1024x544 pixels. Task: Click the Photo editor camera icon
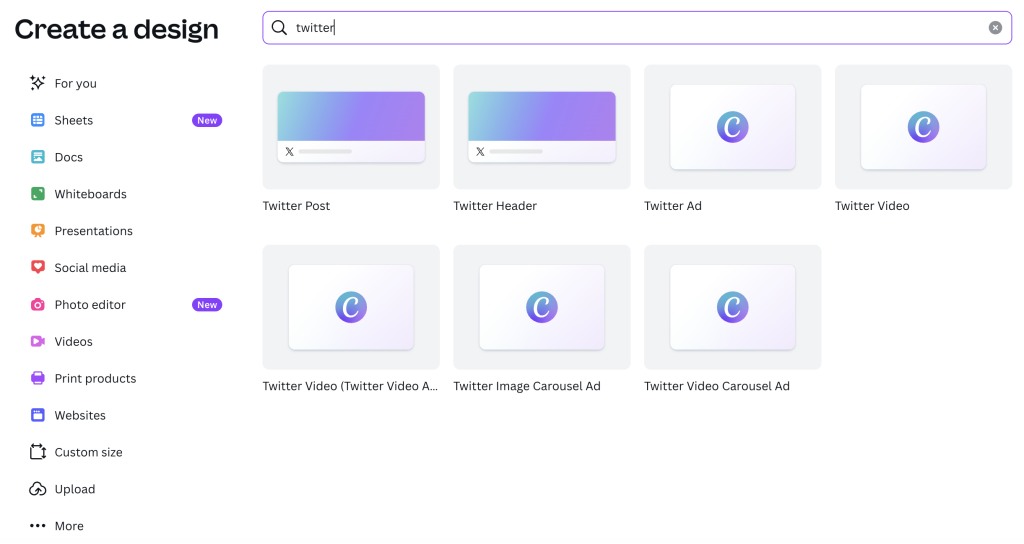click(x=38, y=304)
